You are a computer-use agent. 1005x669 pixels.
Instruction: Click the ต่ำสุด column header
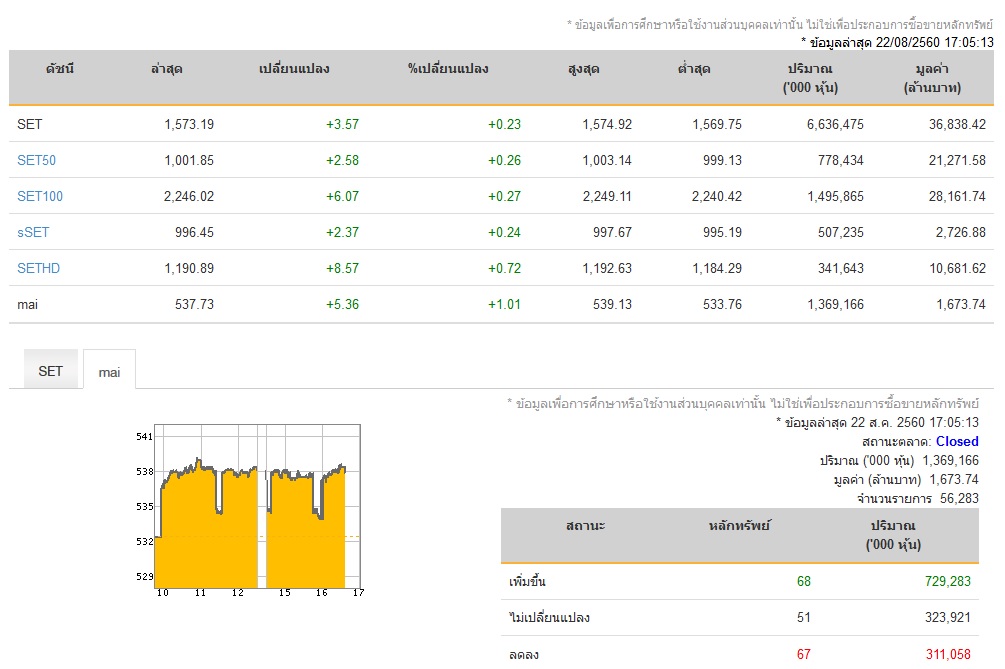click(x=694, y=69)
